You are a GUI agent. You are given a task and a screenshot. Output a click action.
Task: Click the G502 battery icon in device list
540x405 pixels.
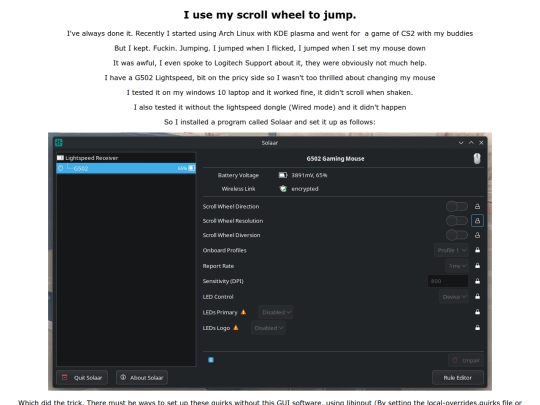point(191,168)
